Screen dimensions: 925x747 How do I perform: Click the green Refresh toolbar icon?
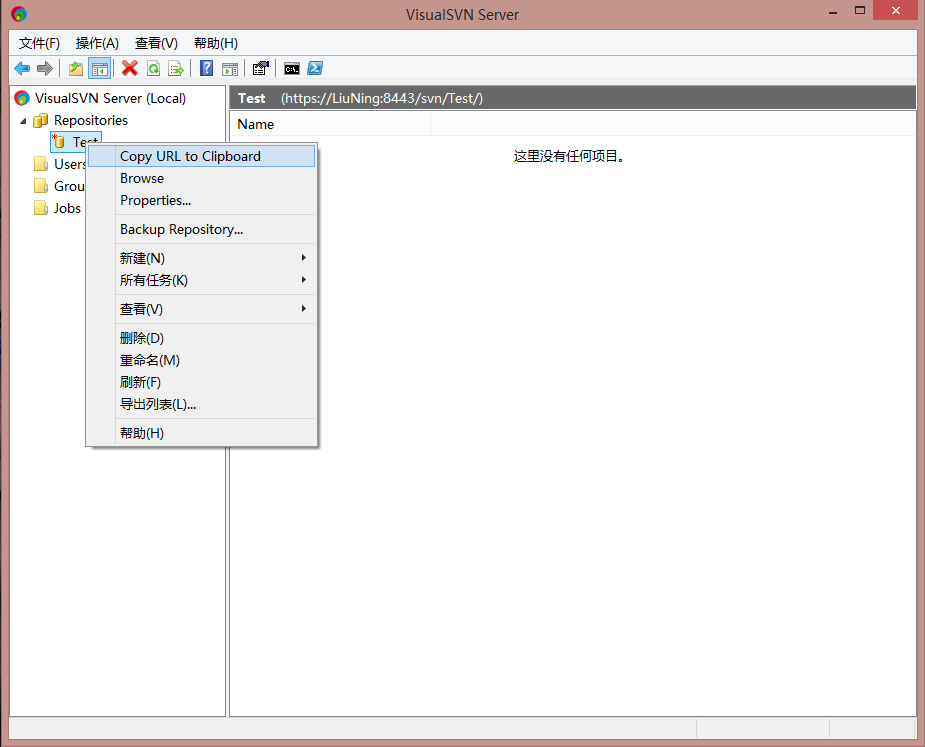click(153, 68)
